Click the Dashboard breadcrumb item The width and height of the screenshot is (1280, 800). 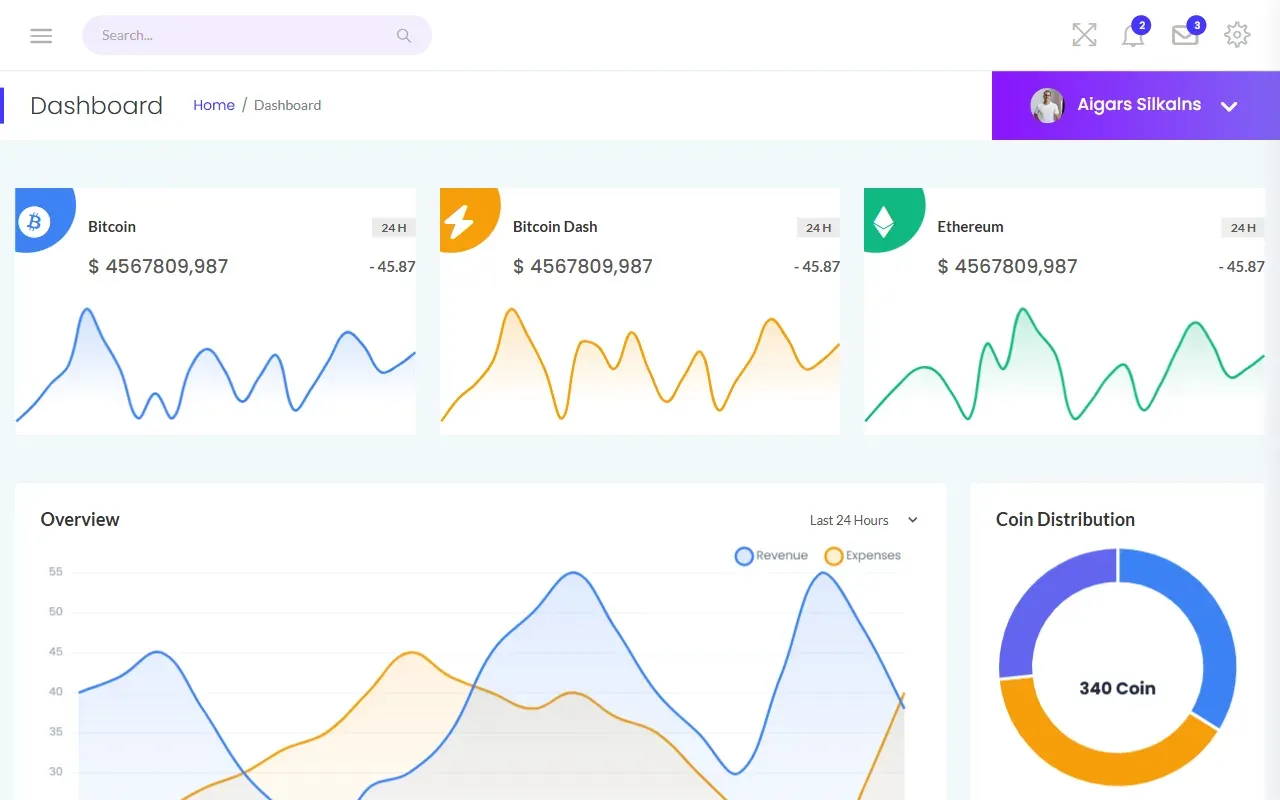288,105
